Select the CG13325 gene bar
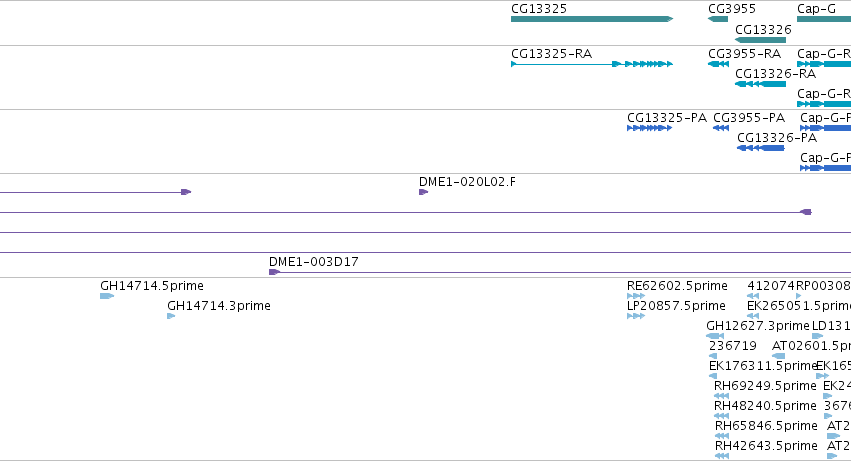 tap(592, 19)
